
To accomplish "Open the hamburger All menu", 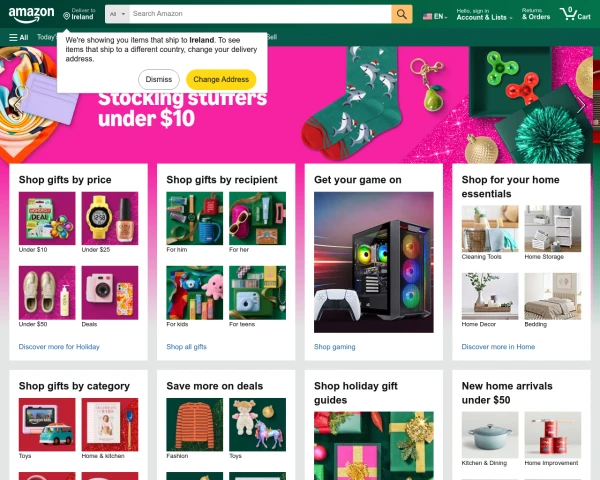I will 19,37.
